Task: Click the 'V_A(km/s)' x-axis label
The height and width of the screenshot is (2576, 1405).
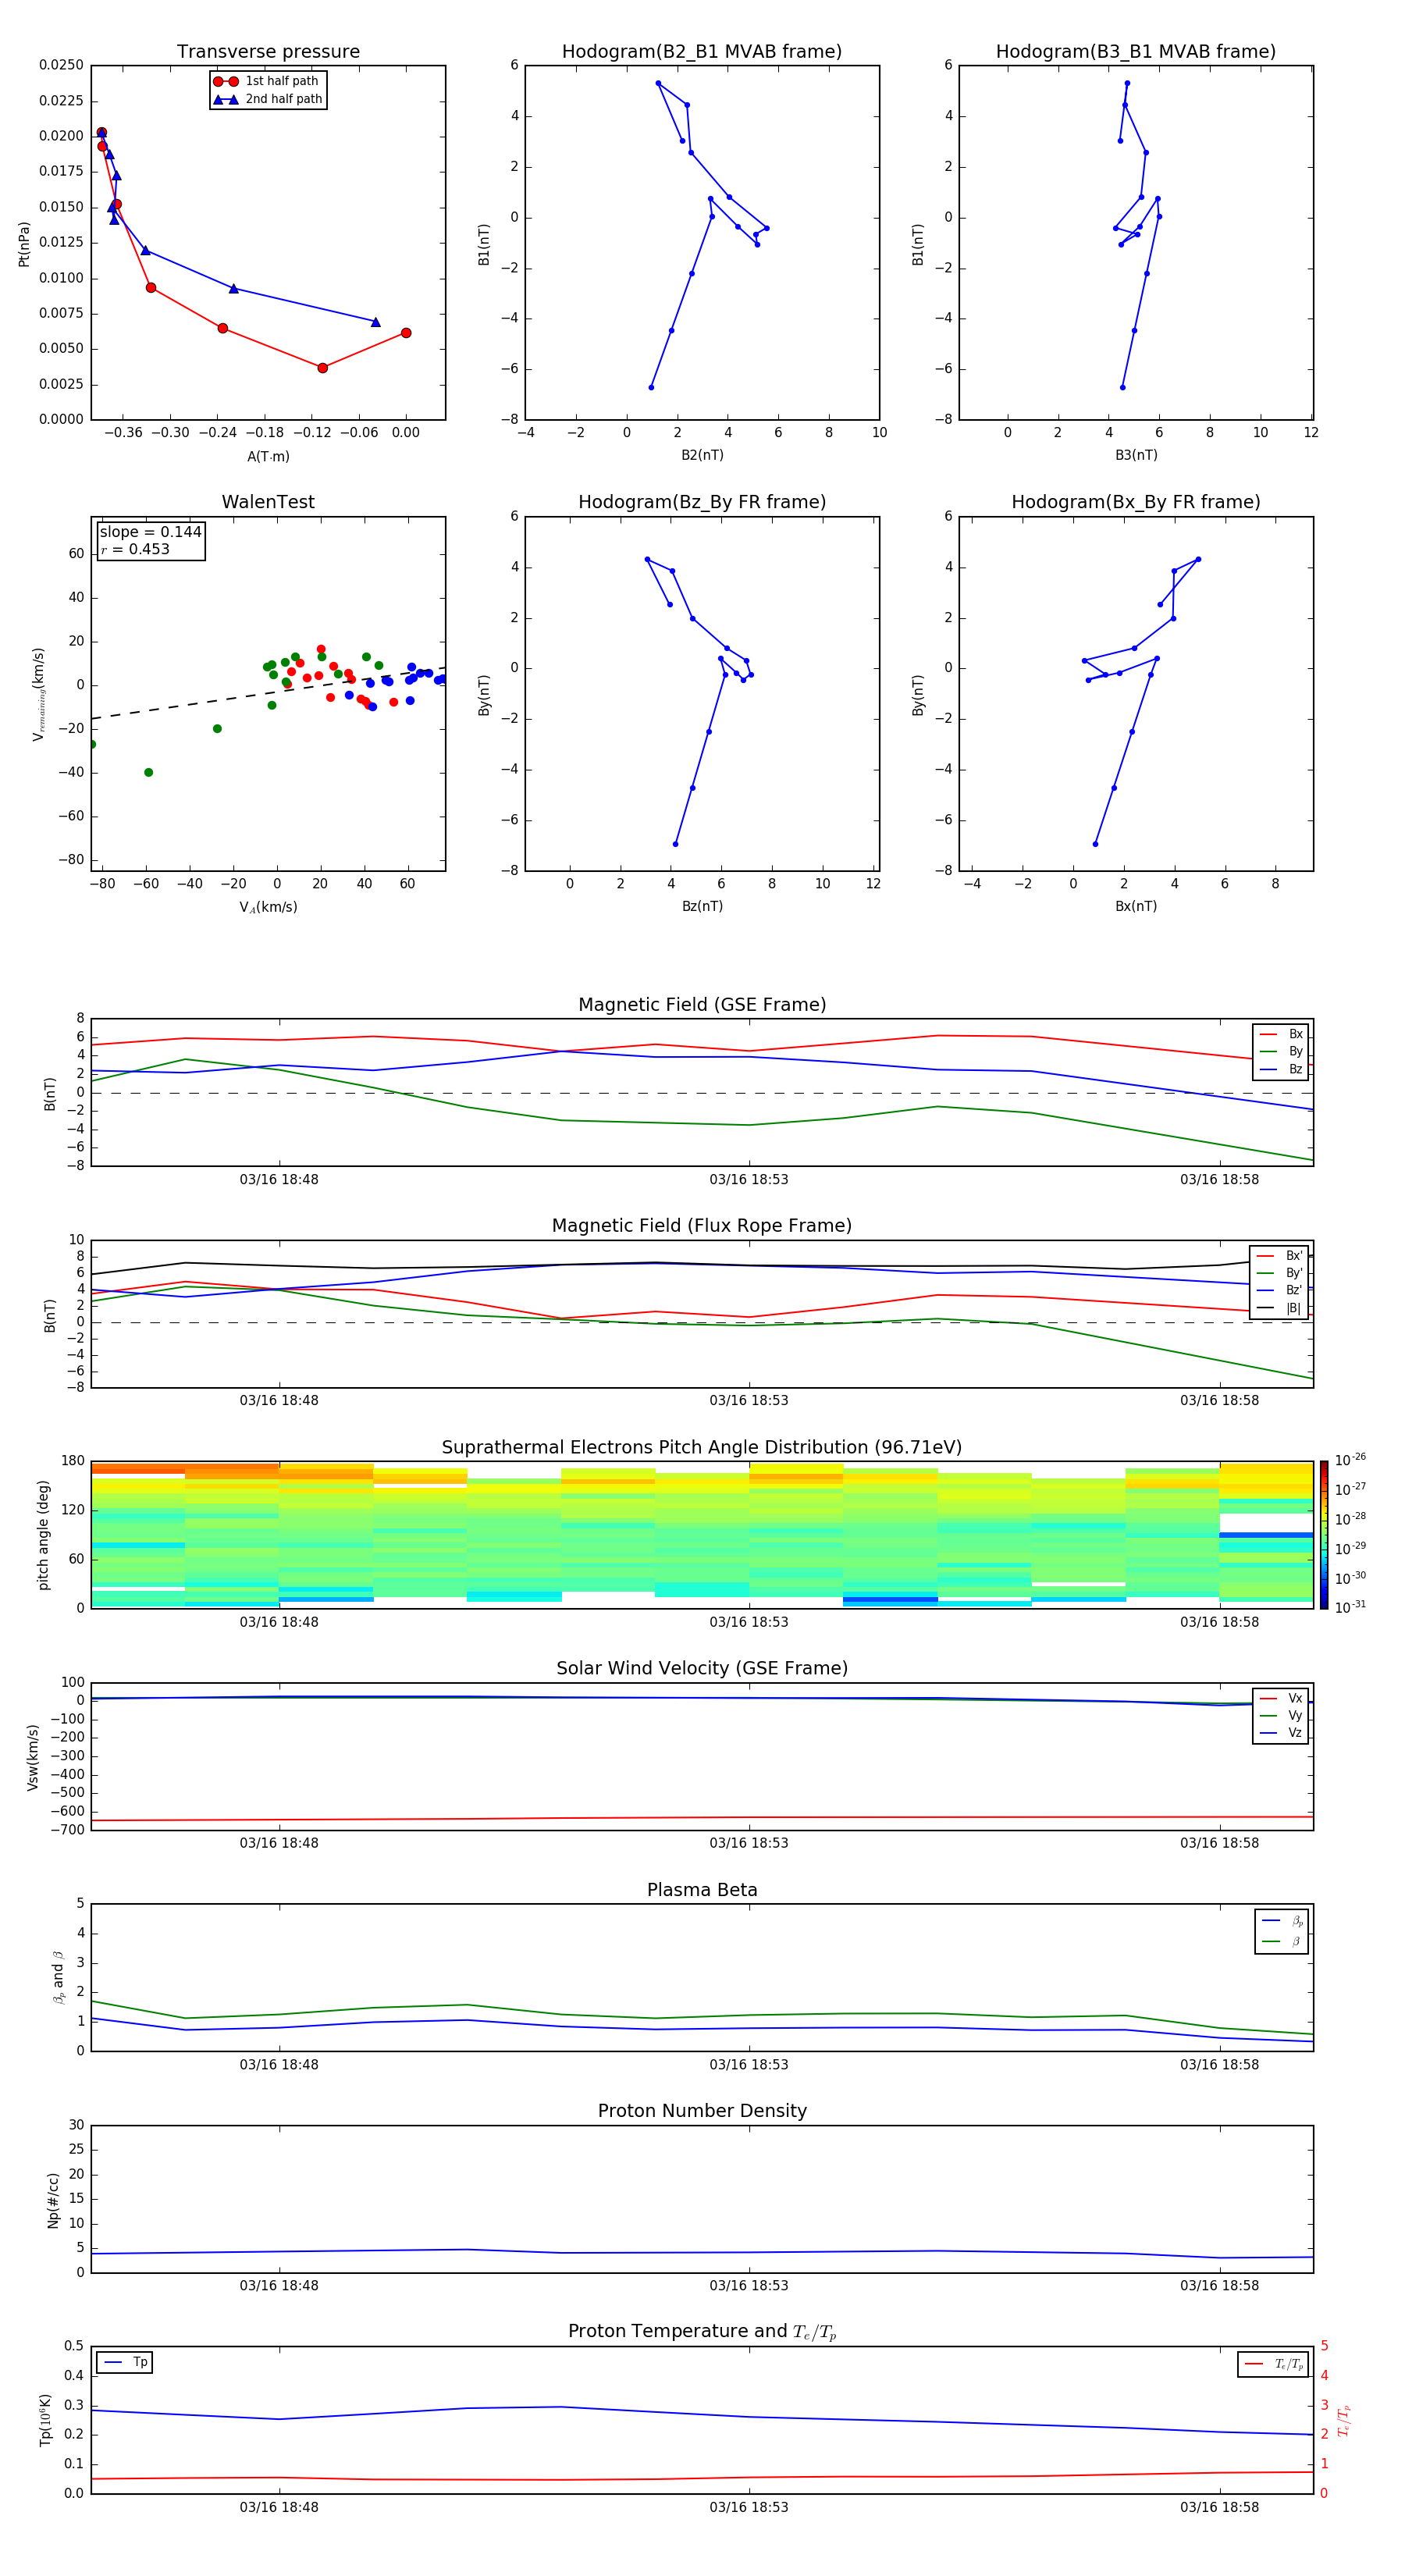Action: pyautogui.click(x=268, y=907)
